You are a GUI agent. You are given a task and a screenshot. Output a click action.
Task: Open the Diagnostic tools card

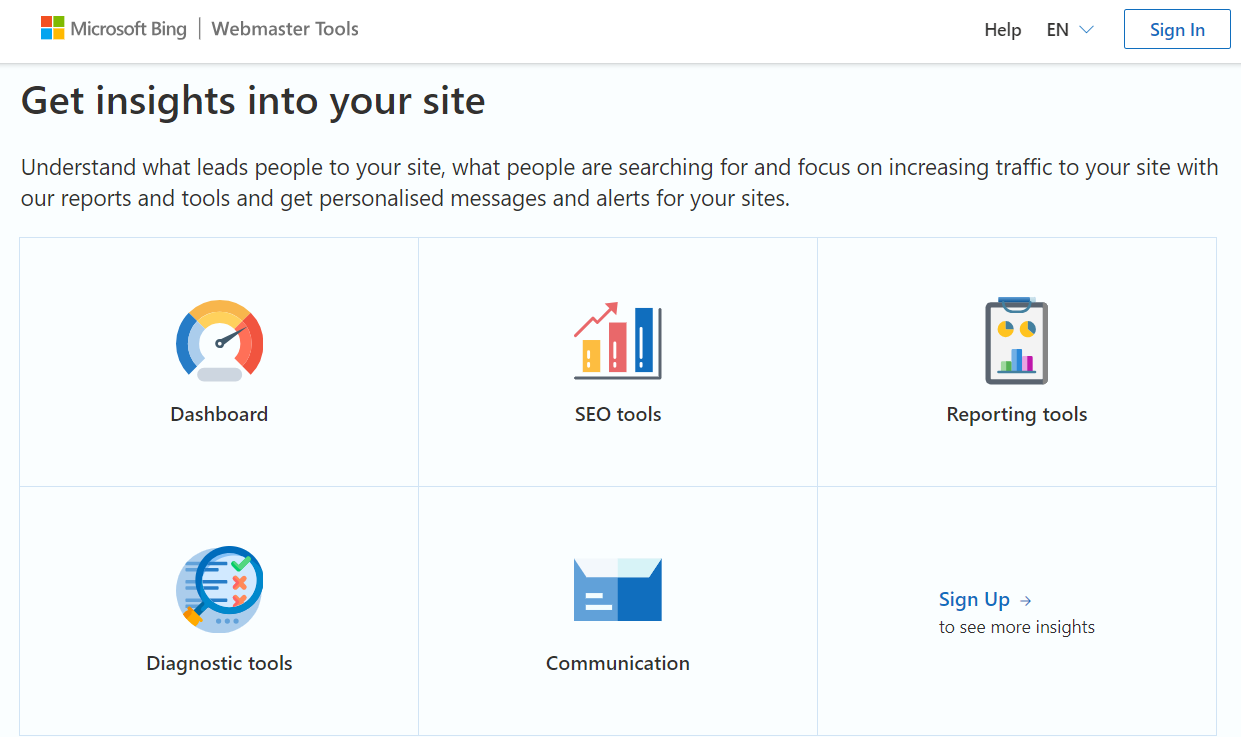click(219, 610)
